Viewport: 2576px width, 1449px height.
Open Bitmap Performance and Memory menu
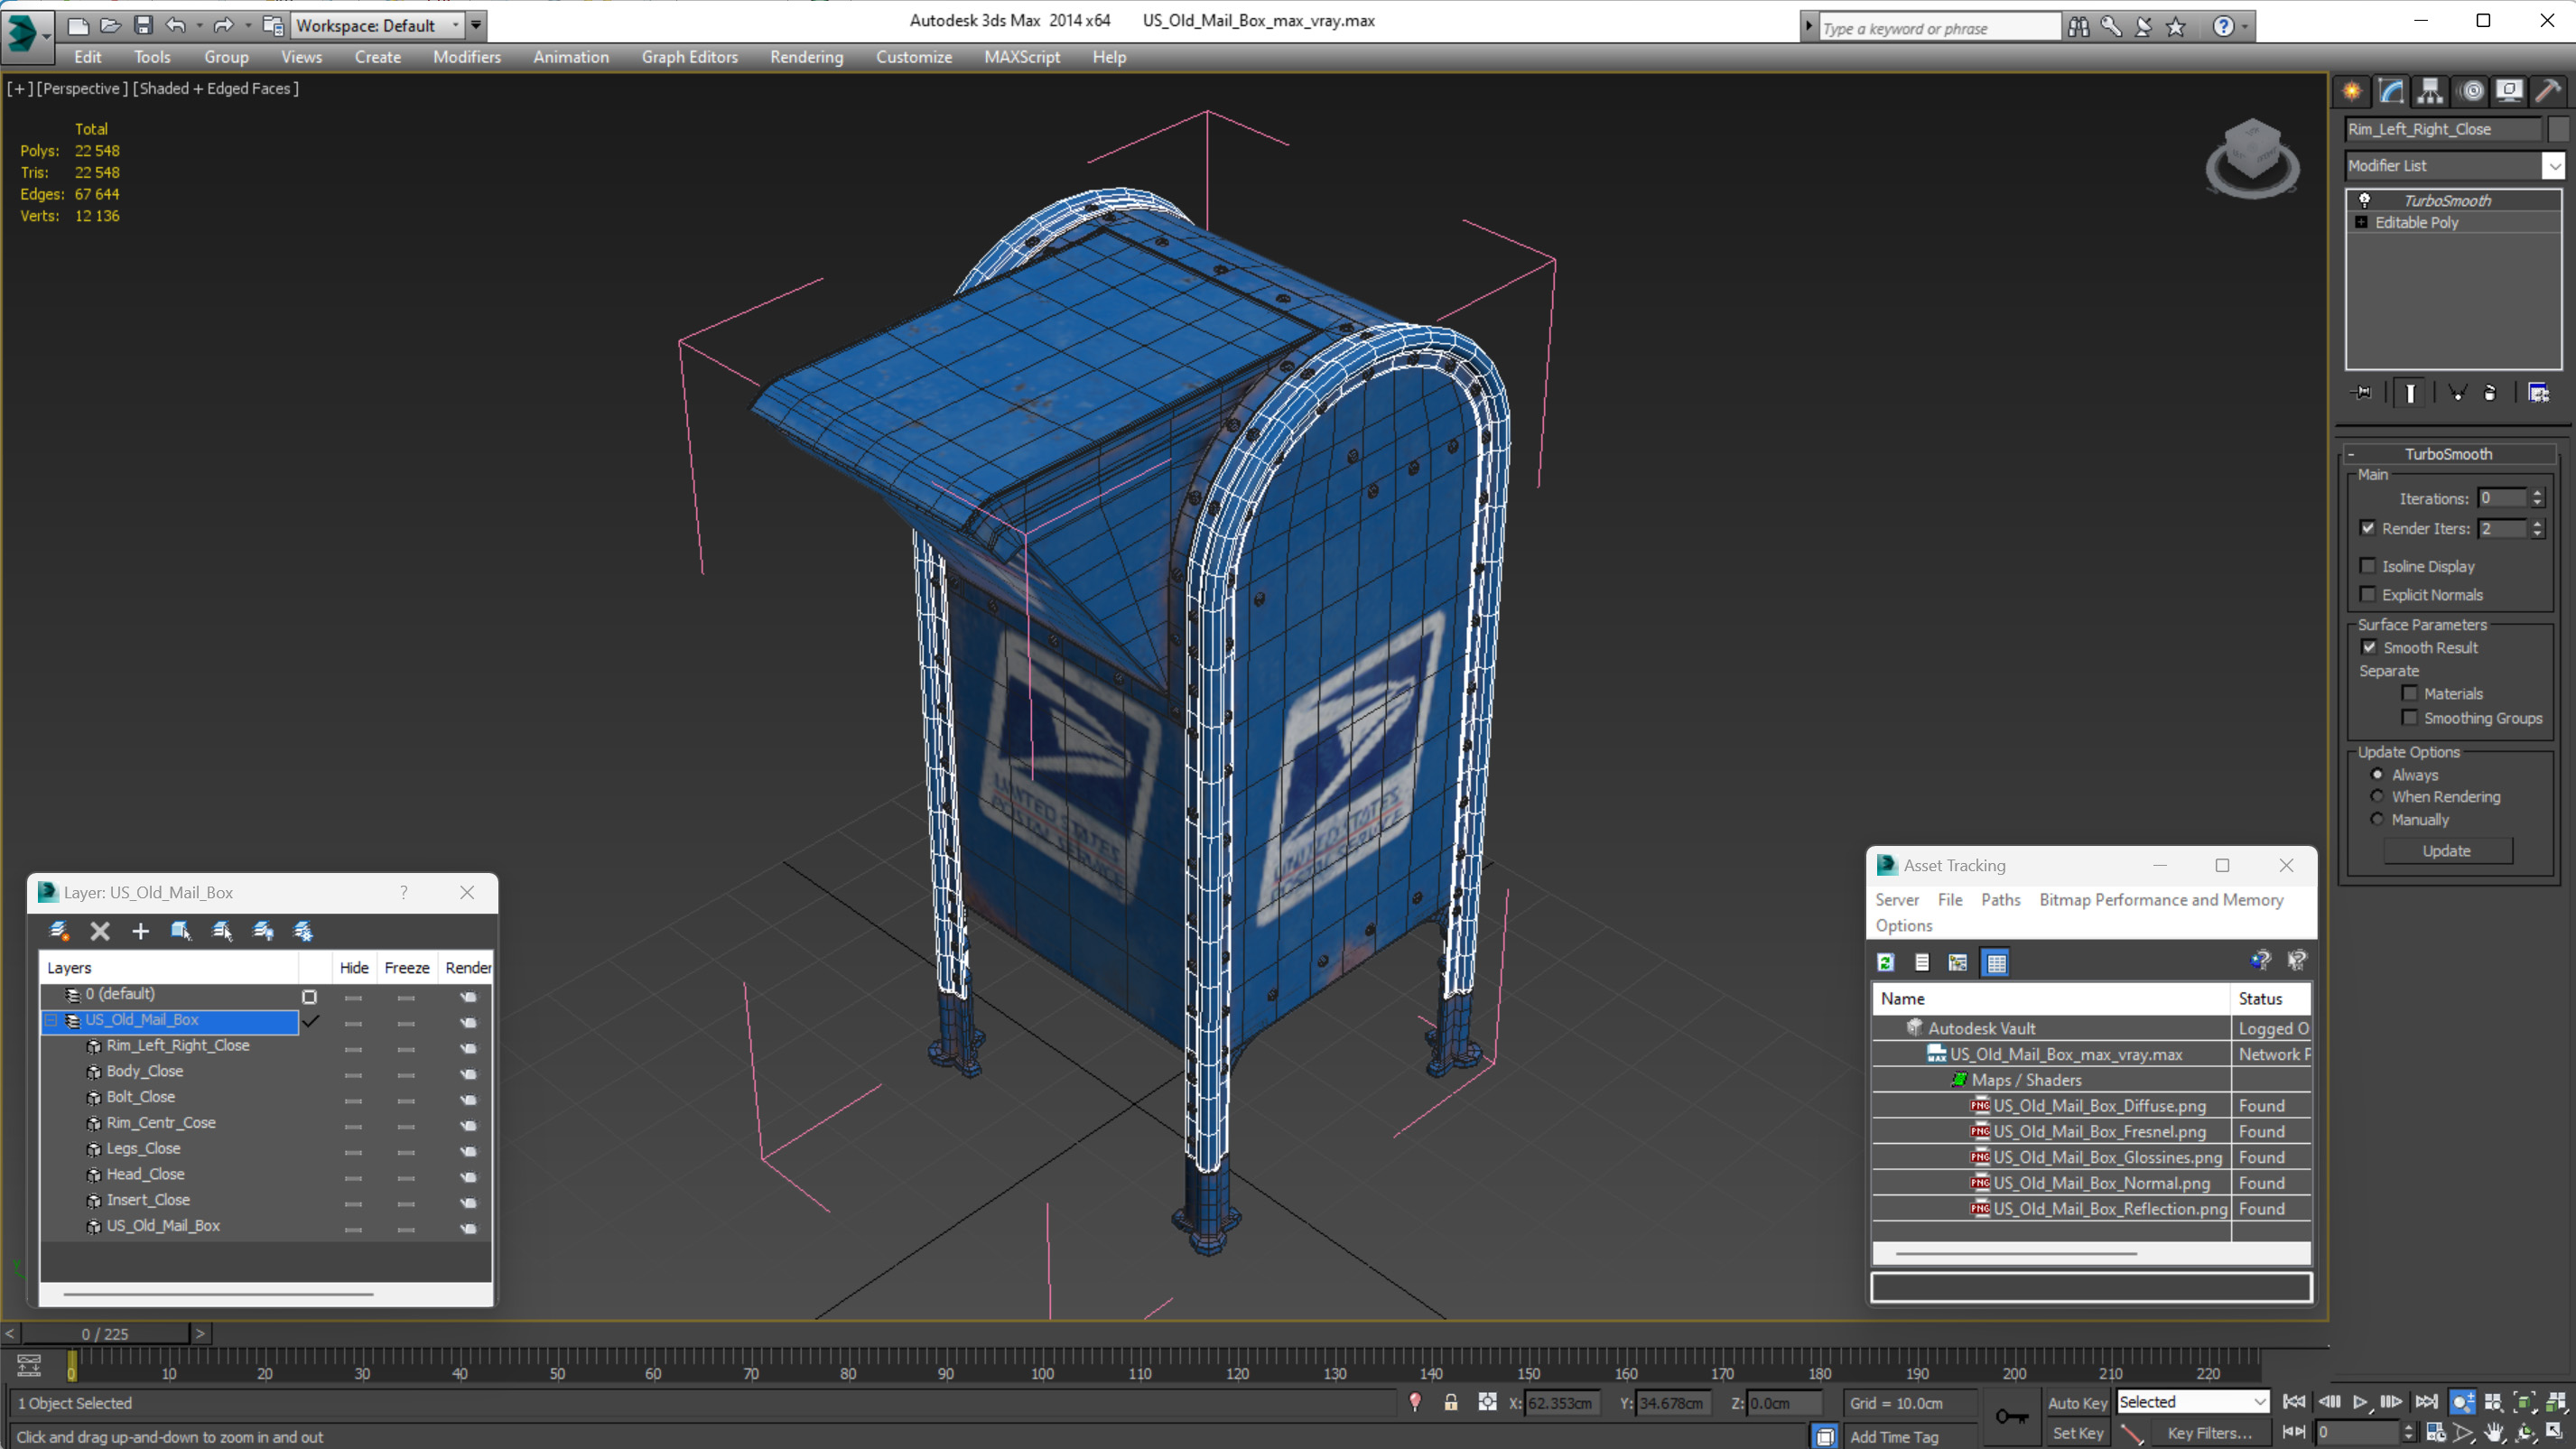point(2161,899)
